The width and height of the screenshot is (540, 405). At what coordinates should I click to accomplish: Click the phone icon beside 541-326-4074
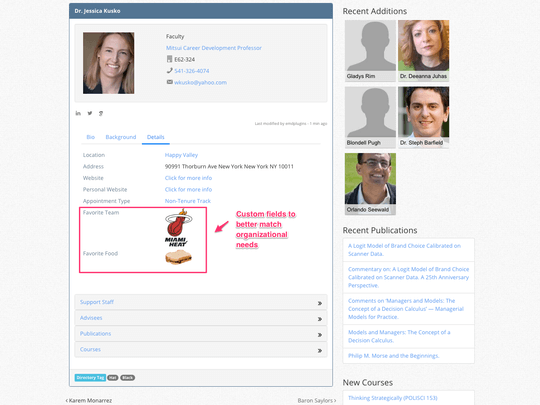[x=169, y=71]
